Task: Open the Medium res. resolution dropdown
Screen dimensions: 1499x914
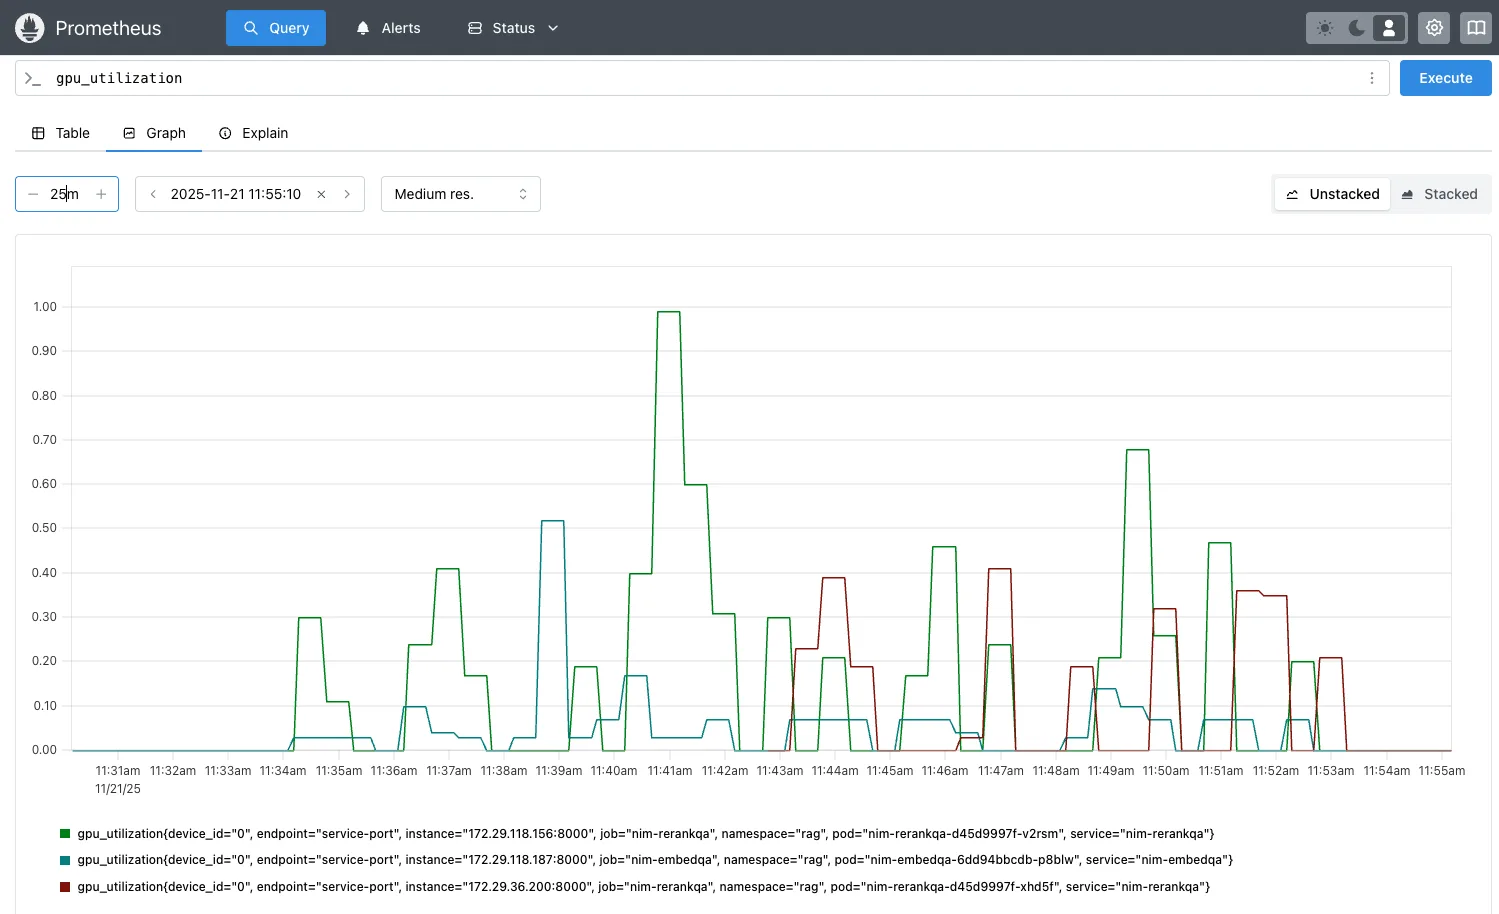Action: (460, 193)
